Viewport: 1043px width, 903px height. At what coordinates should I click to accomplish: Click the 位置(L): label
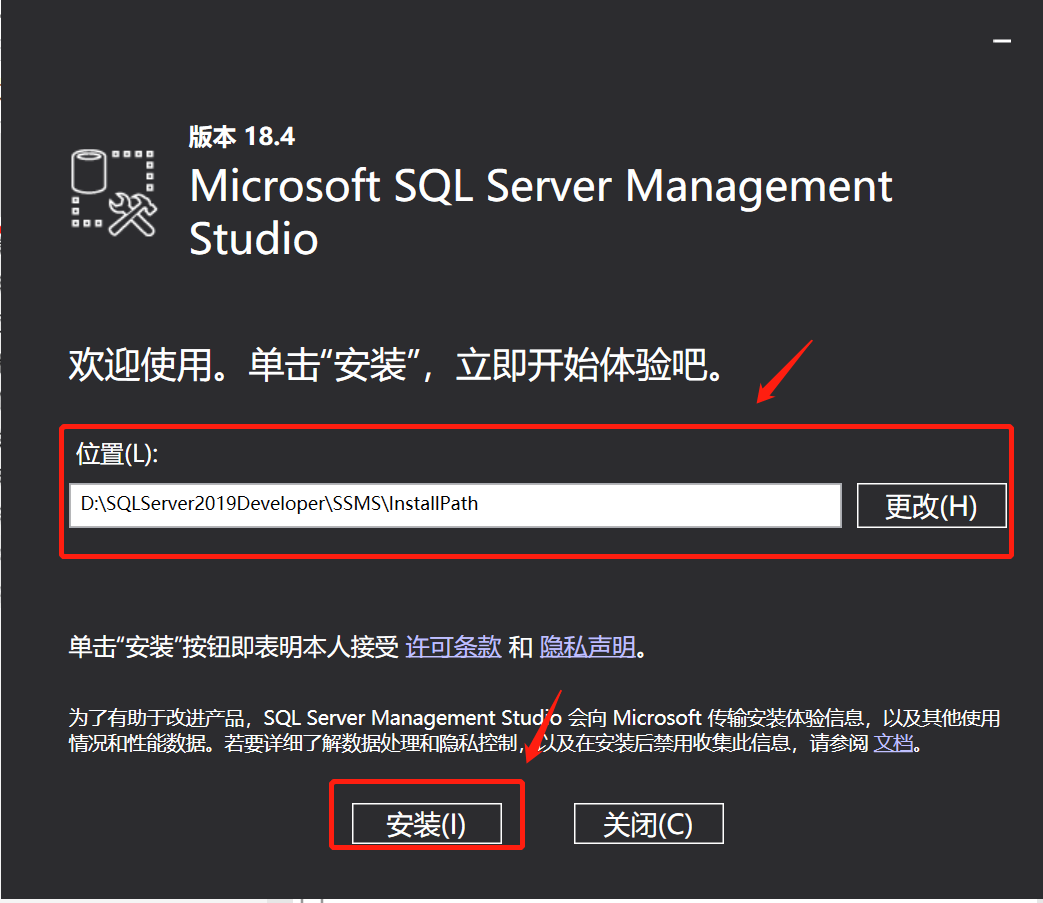point(117,454)
